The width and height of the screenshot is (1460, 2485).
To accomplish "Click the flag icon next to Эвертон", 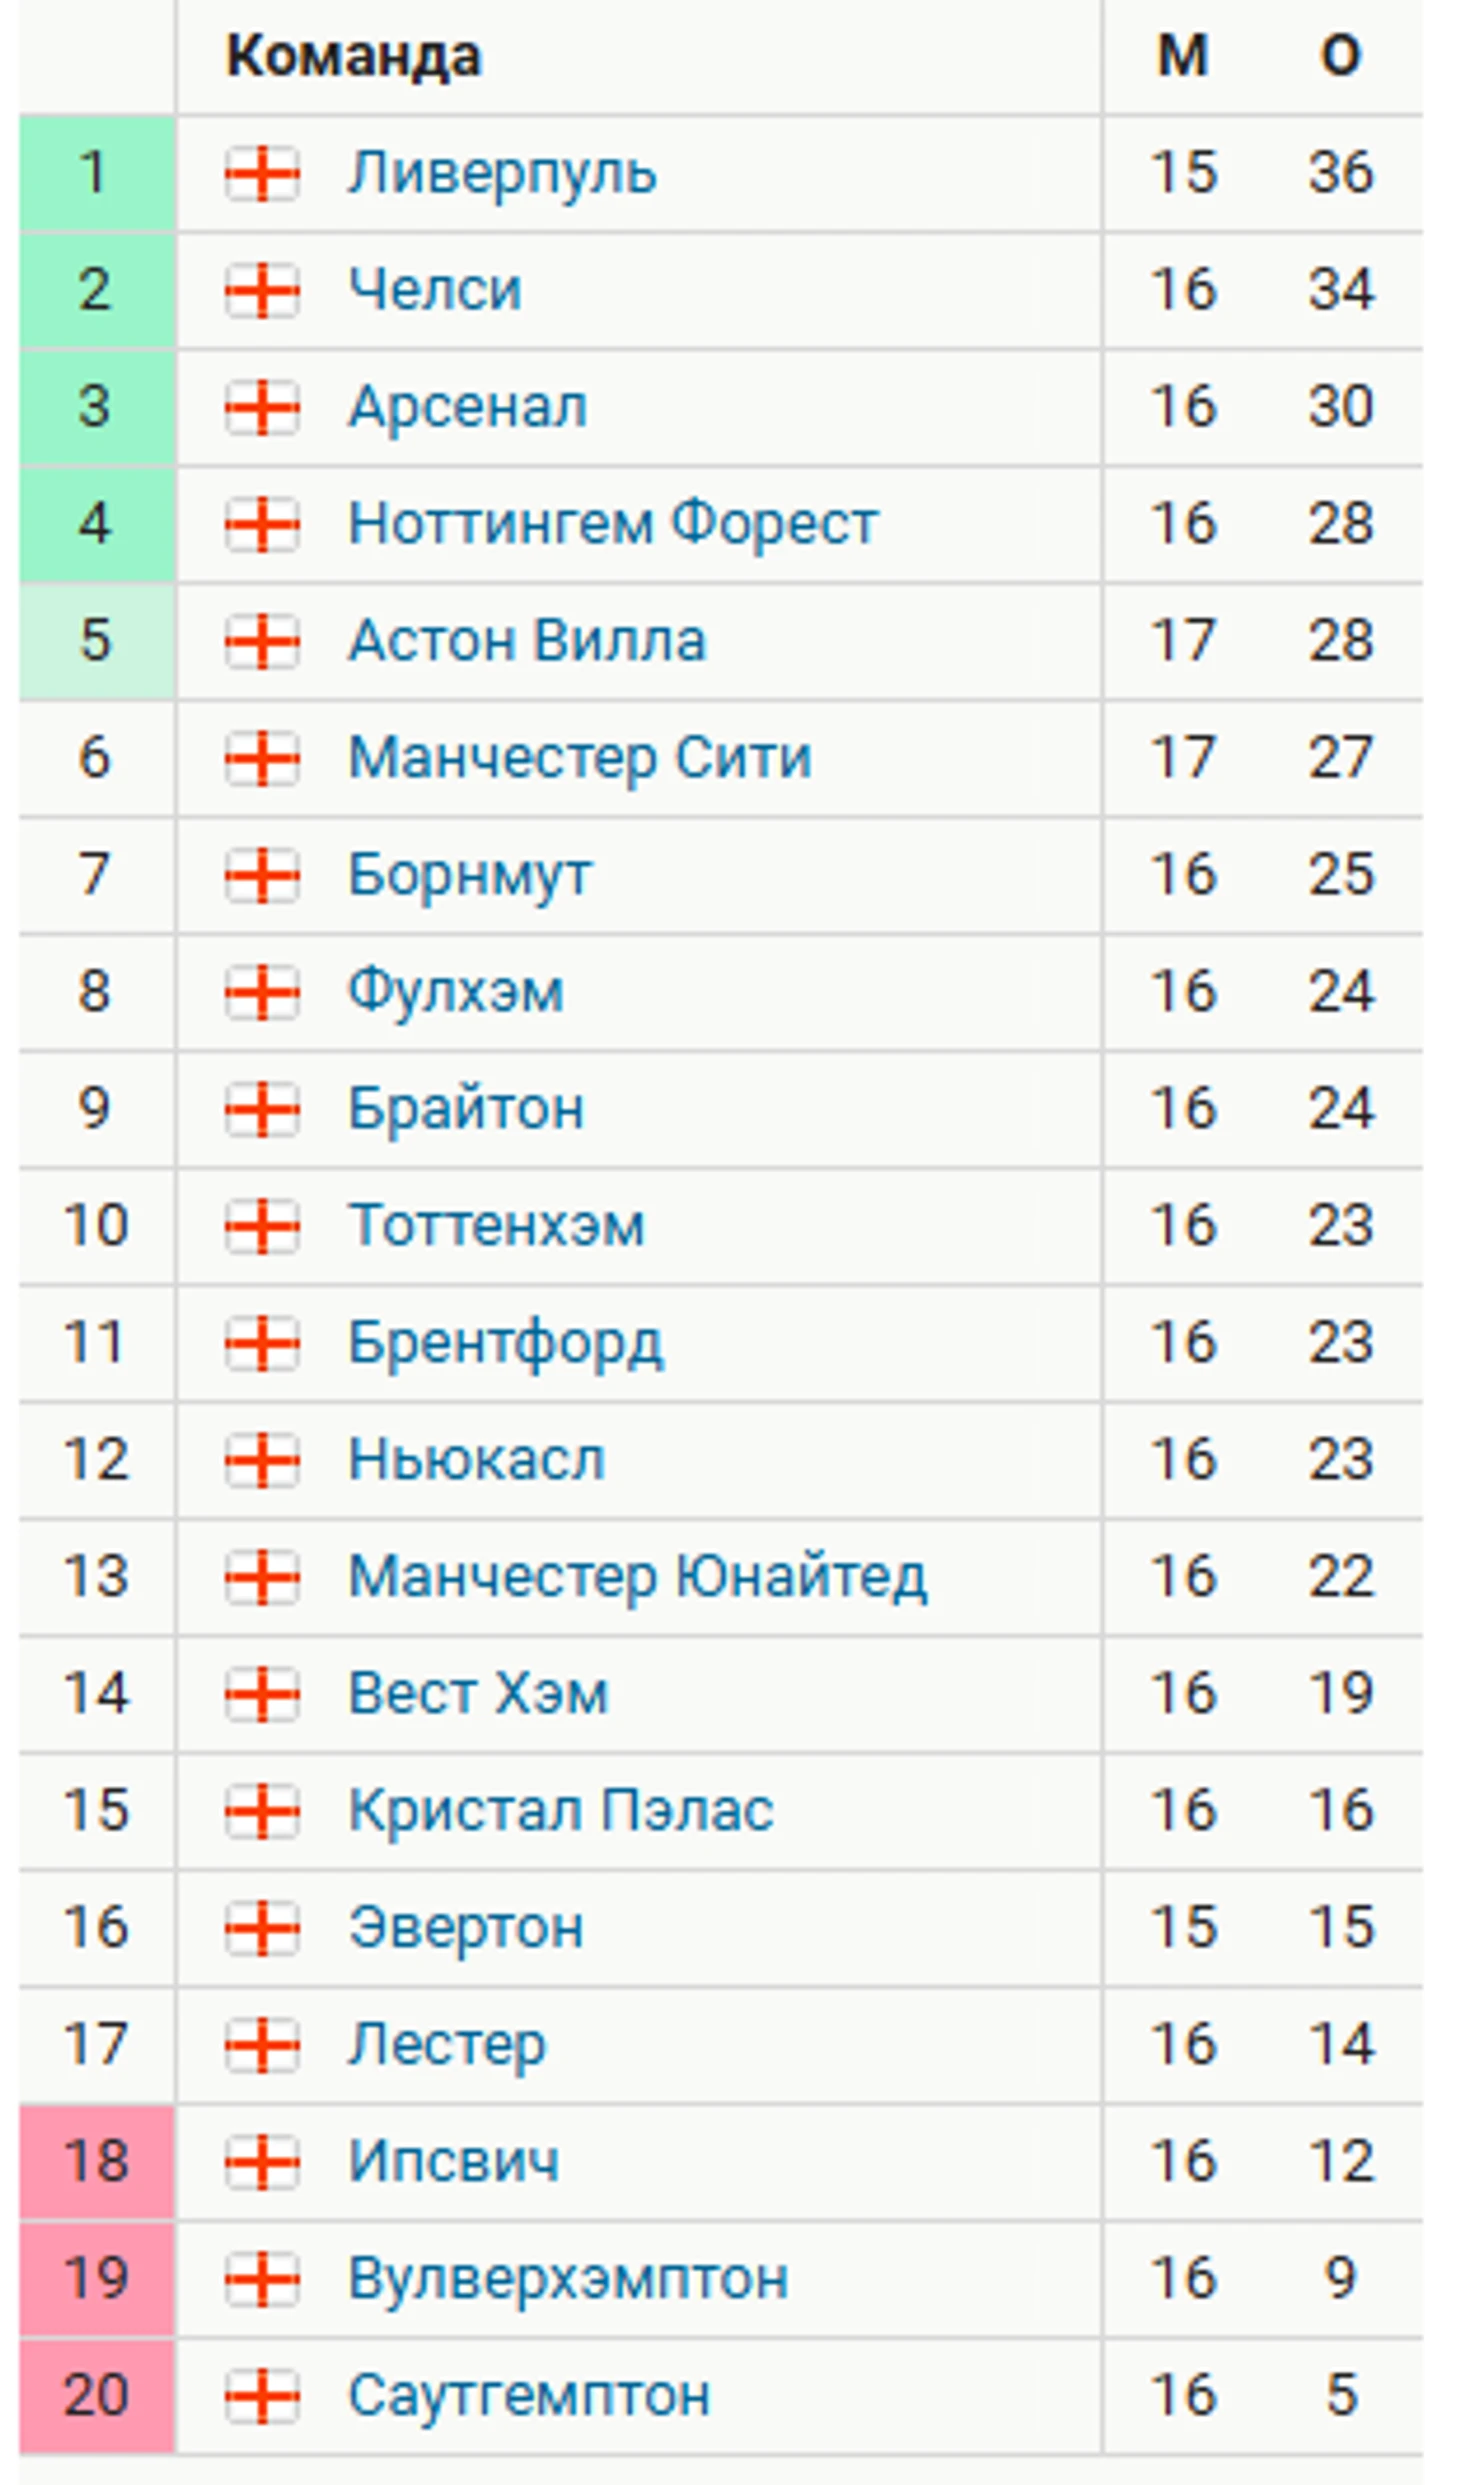I will pos(262,1927).
